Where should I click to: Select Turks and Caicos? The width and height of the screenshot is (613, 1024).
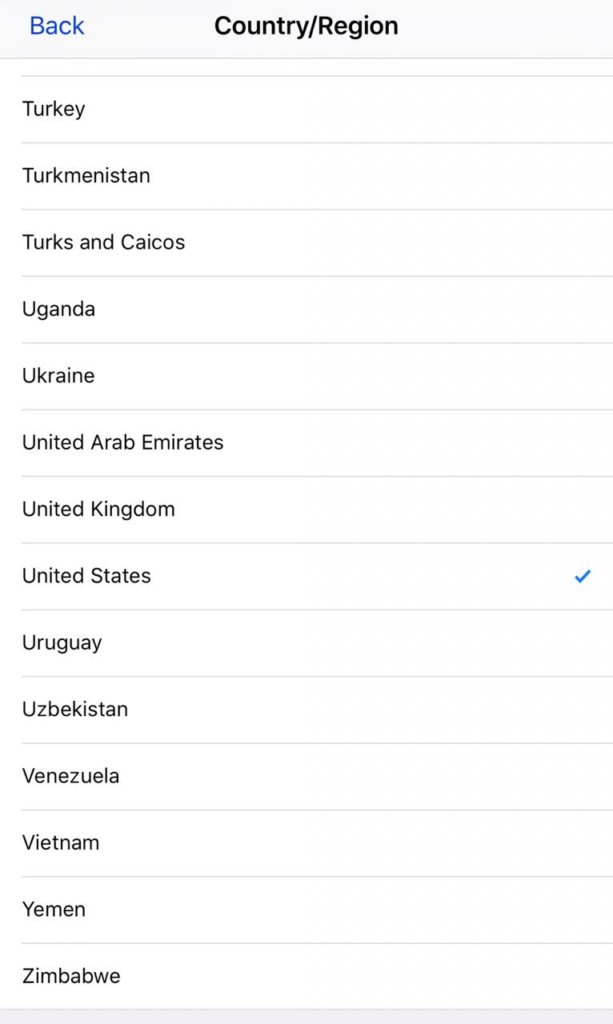(306, 242)
